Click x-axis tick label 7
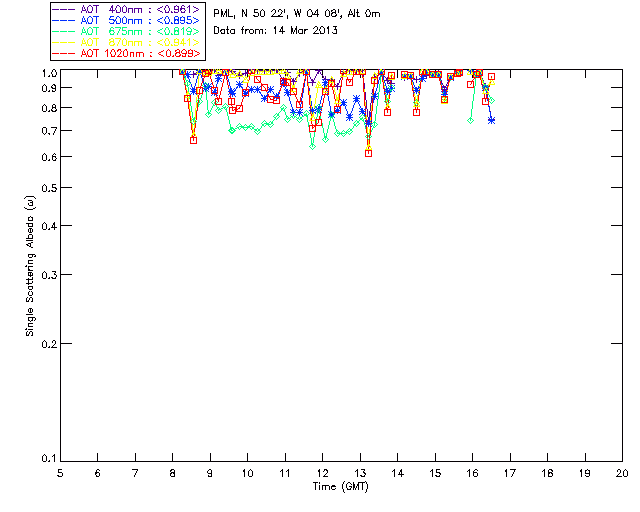The image size is (640, 512). 135,473
